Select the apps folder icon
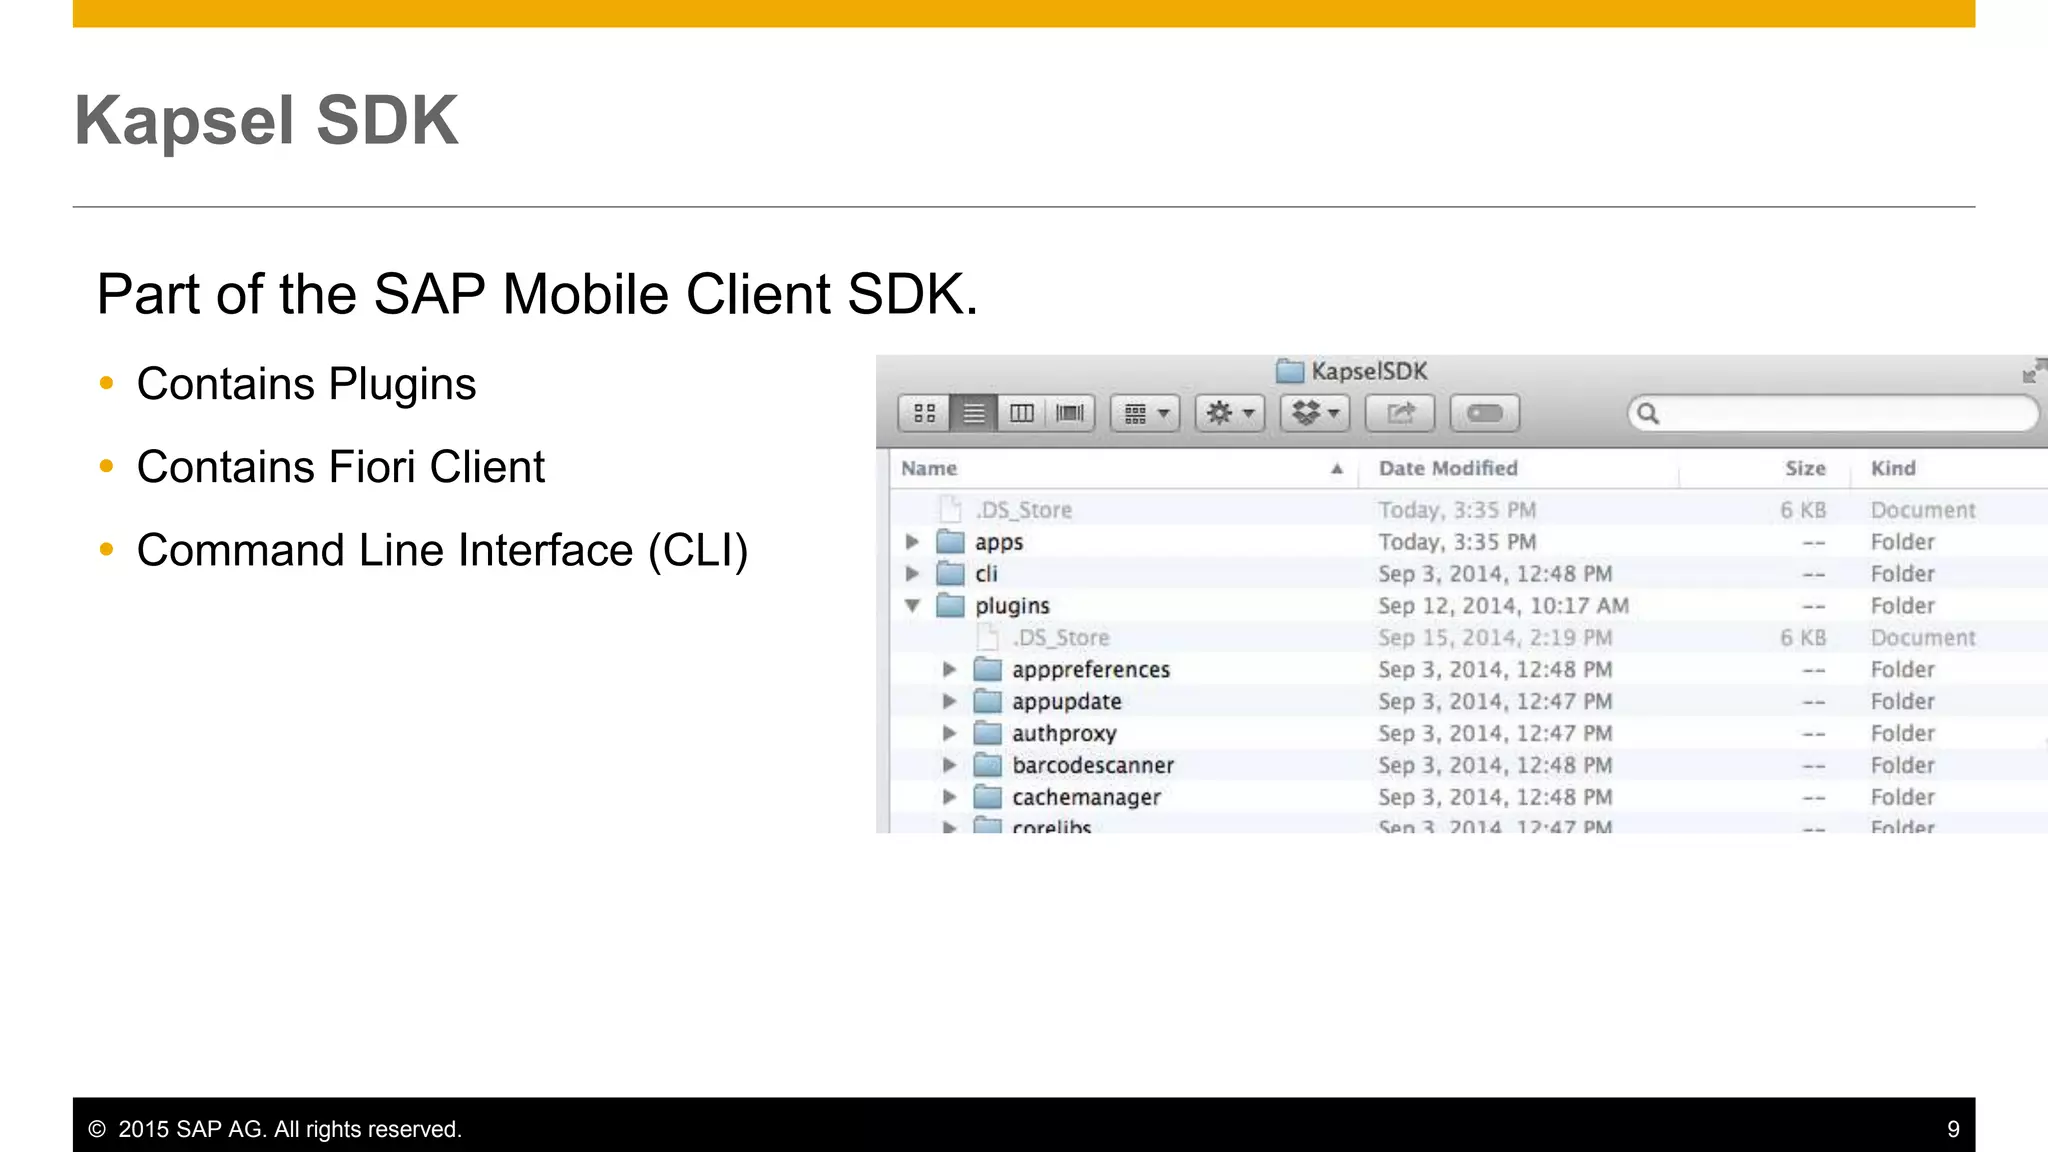Viewport: 2048px width, 1152px height. point(950,542)
